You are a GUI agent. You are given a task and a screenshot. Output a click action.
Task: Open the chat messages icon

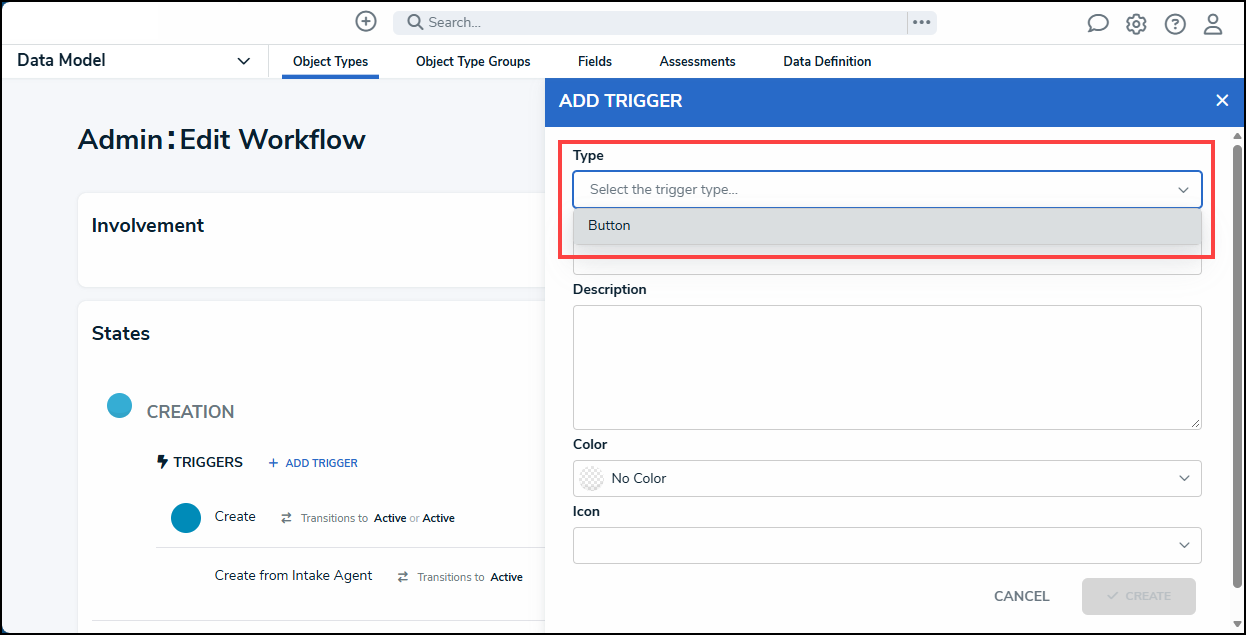tap(1098, 24)
